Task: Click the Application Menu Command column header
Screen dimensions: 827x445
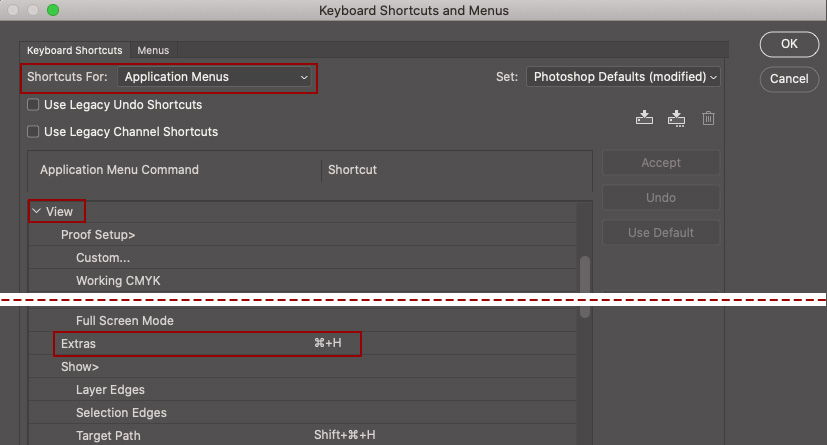Action: click(119, 170)
